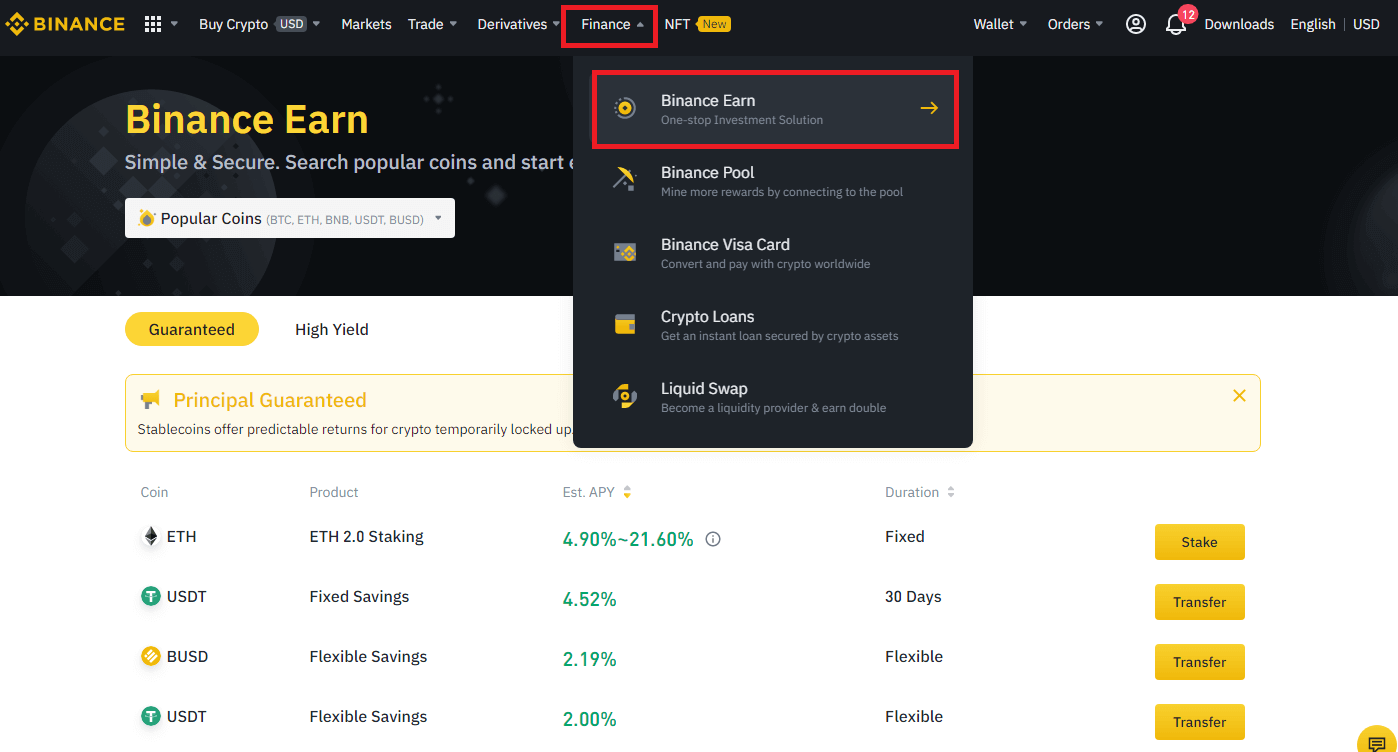Expand the arrow next to apps grid
Image resolution: width=1398 pixels, height=752 pixels.
pos(175,24)
